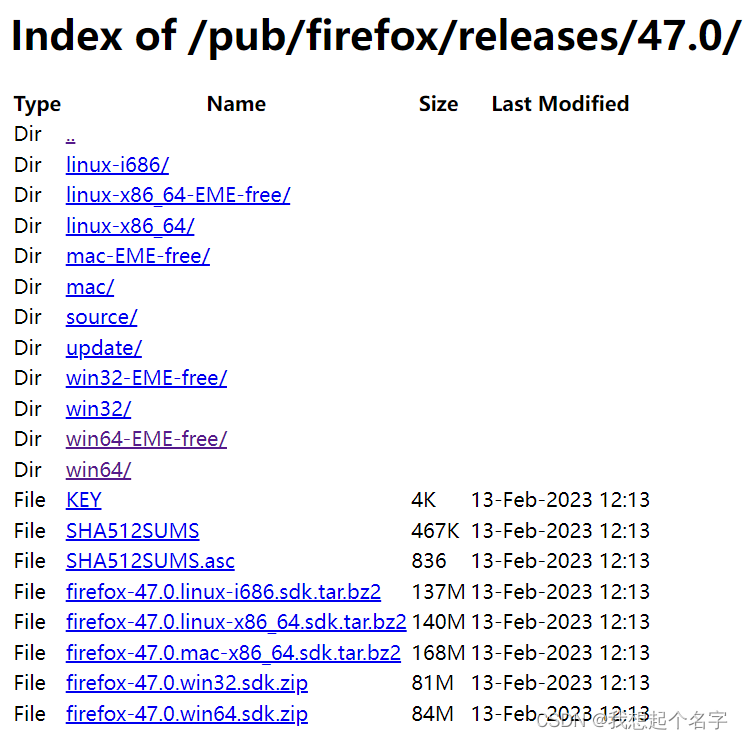
Task: Download firefox-47.0.win64.sdk.zip
Action: (187, 715)
